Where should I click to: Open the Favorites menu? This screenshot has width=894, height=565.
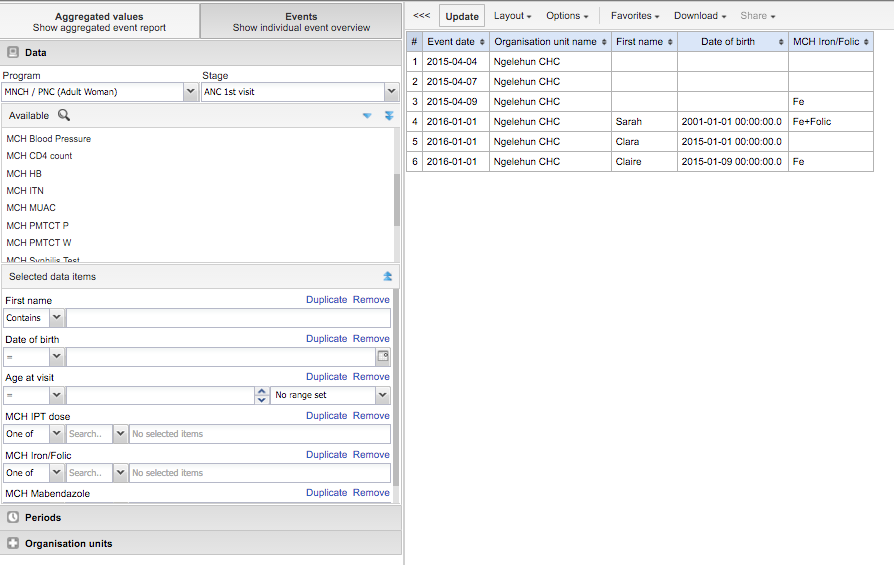[x=634, y=16]
